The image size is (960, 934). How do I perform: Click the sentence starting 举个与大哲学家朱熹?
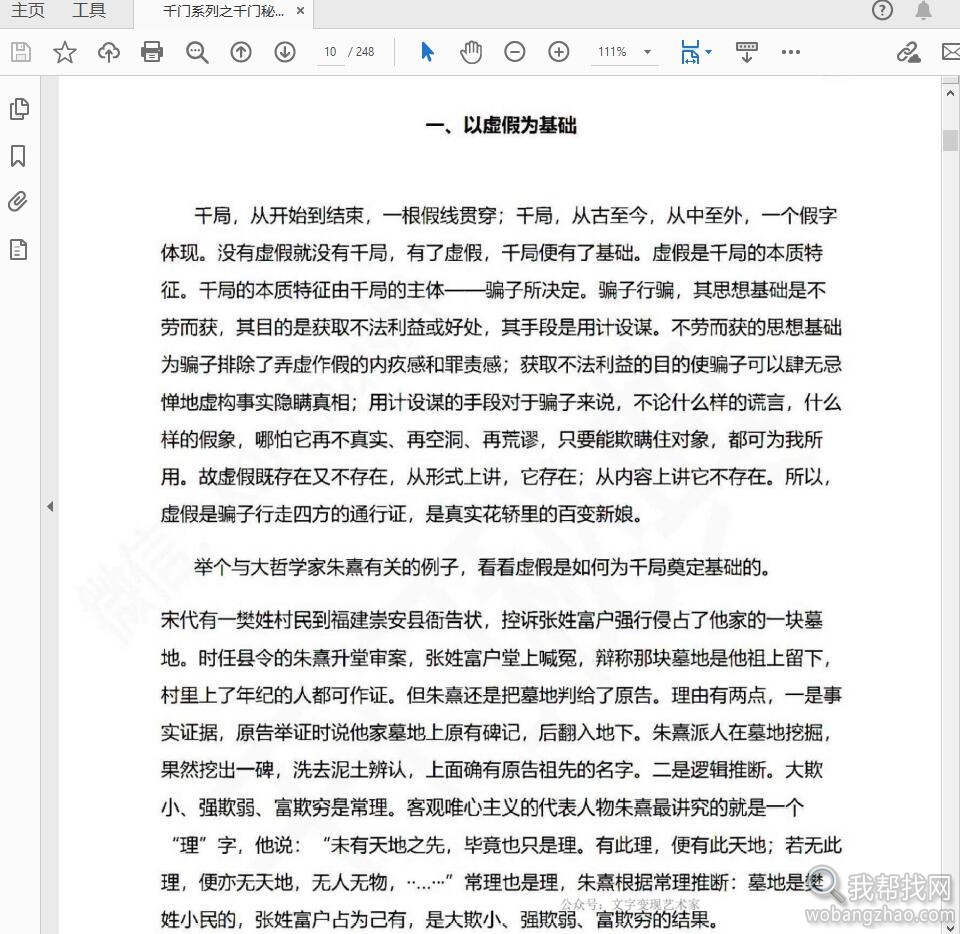(481, 567)
